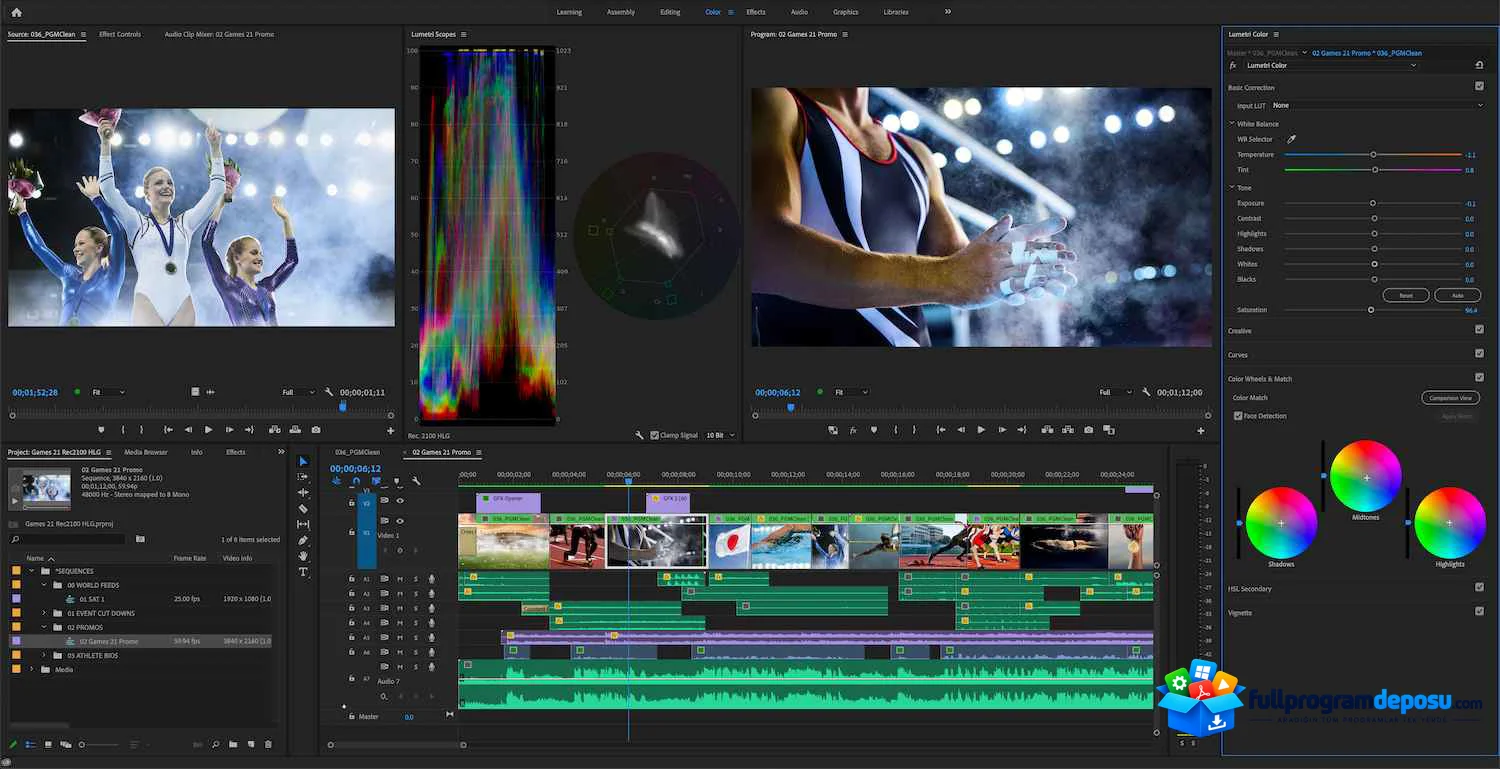Click the Auto tone button
Image resolution: width=1500 pixels, height=769 pixels.
(1457, 295)
